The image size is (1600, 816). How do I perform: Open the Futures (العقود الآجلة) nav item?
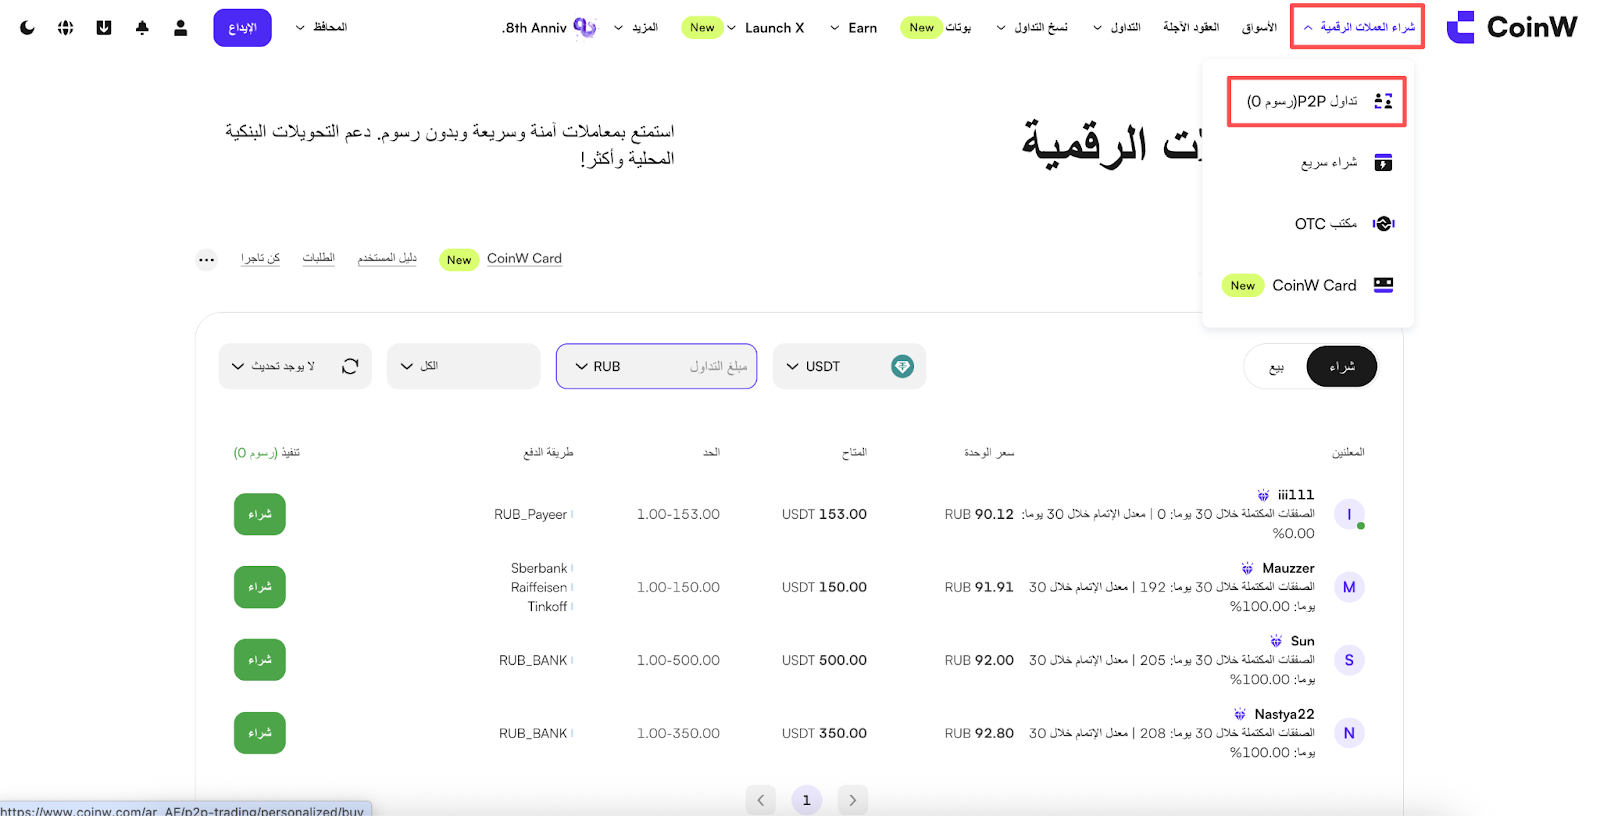click(1191, 27)
